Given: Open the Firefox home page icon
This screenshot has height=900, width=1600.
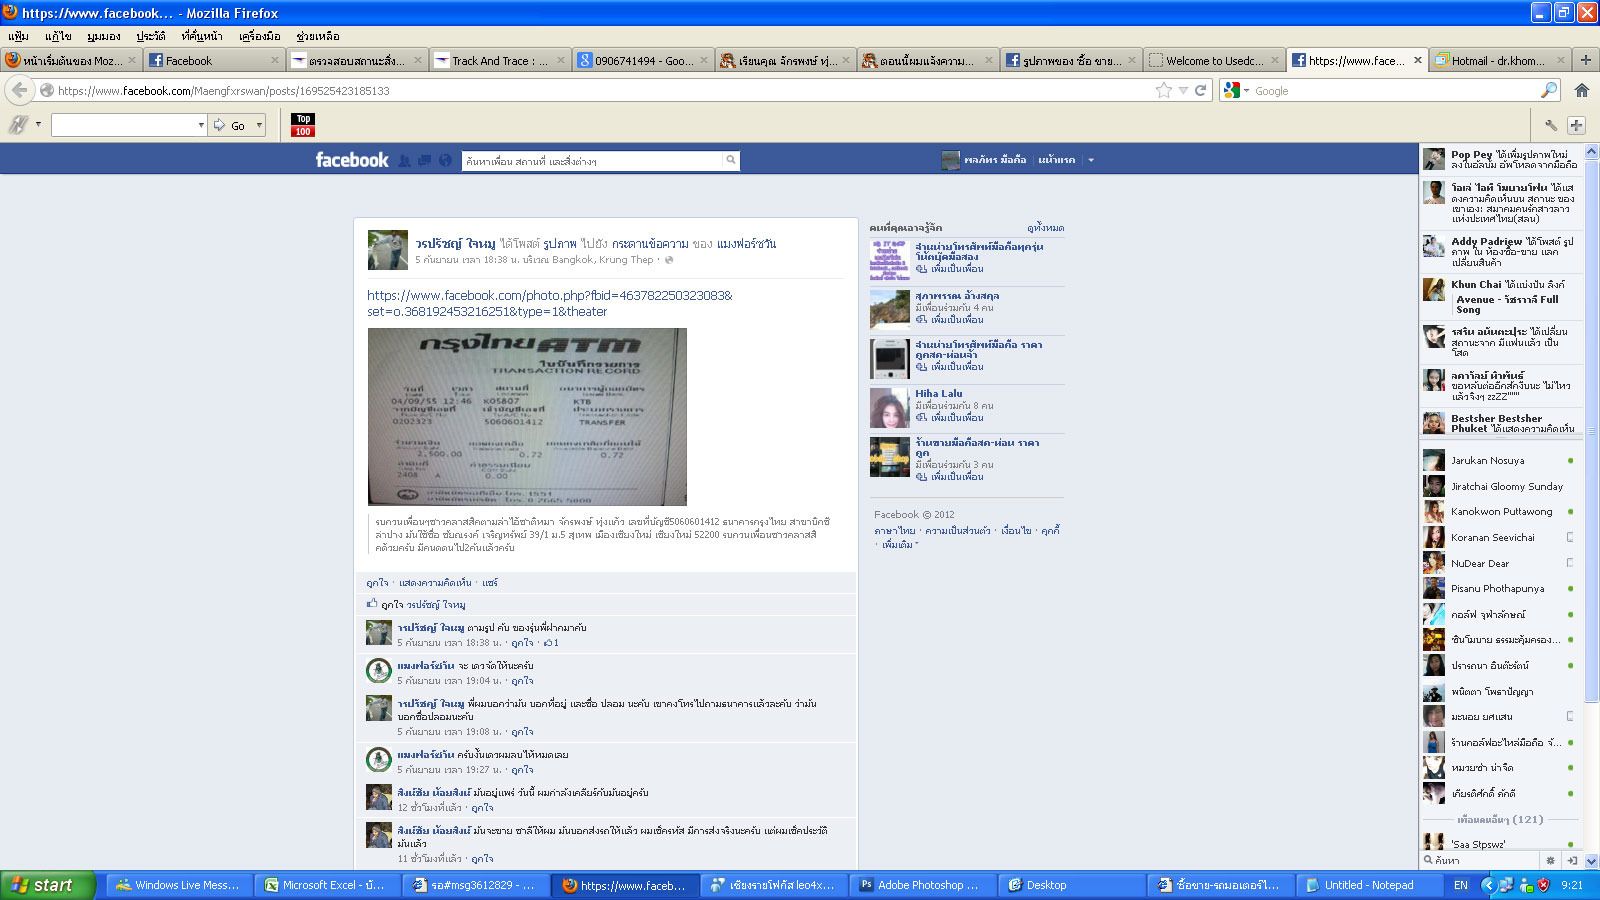Looking at the screenshot, I should (1581, 90).
